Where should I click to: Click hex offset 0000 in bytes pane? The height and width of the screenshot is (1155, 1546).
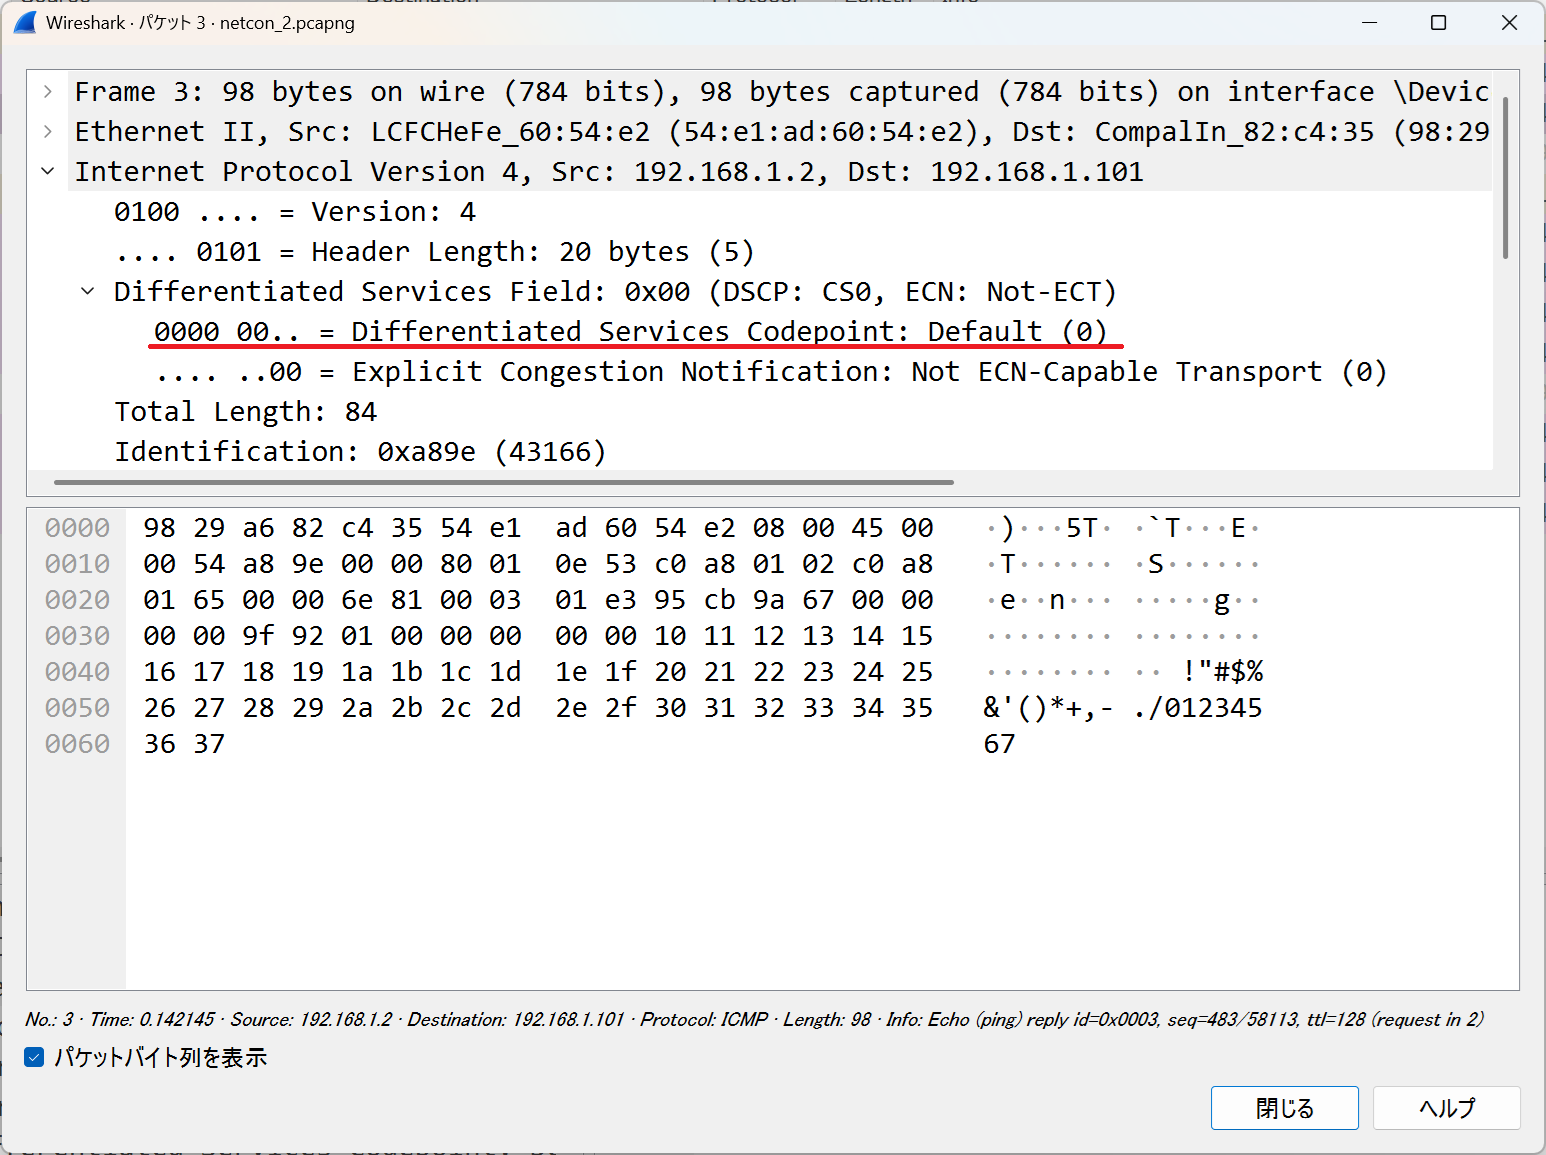click(x=77, y=527)
